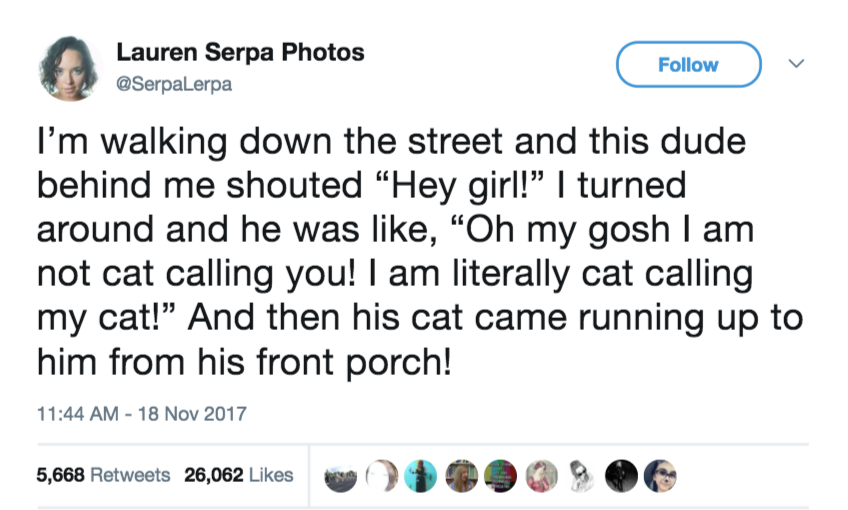
Task: View the 26,062 Likes list
Action: 238,474
